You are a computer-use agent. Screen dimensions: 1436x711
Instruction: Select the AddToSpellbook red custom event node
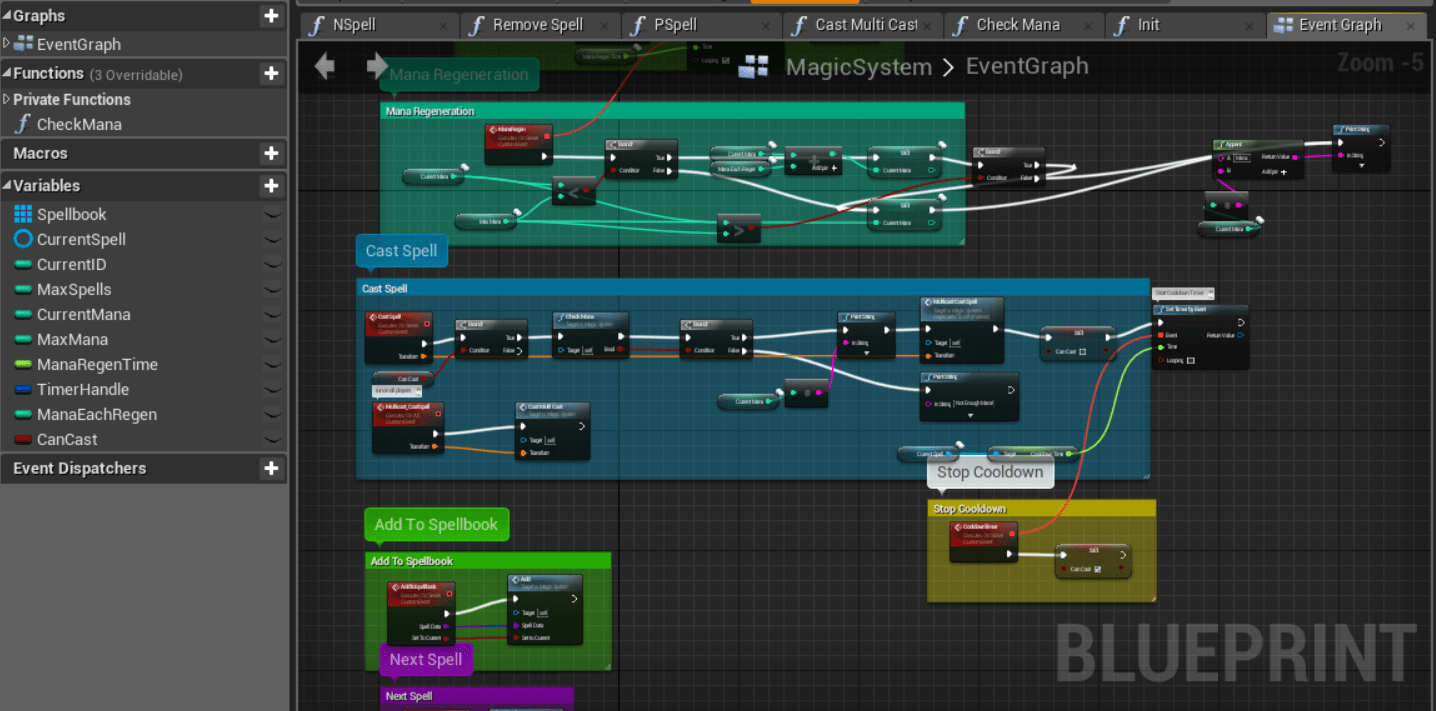pyautogui.click(x=421, y=613)
